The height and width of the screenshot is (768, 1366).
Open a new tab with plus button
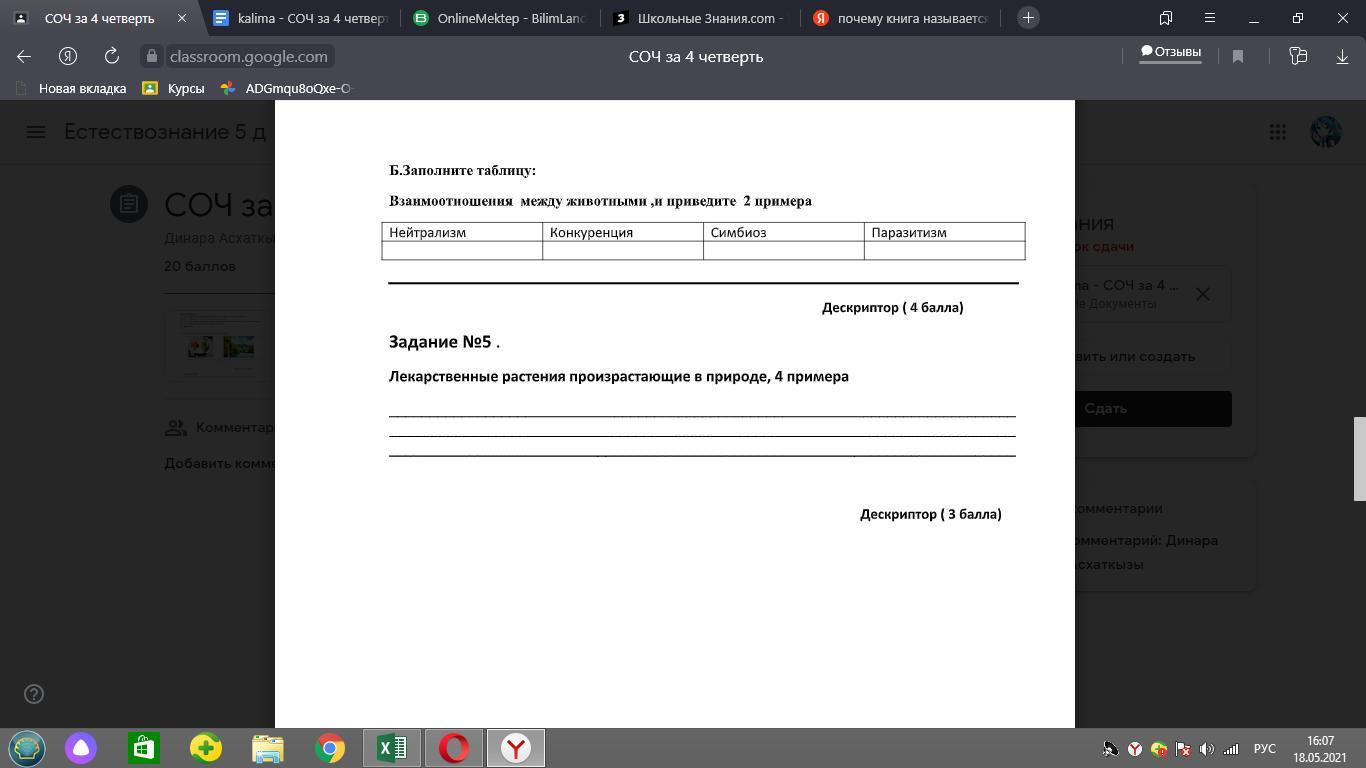[1028, 18]
